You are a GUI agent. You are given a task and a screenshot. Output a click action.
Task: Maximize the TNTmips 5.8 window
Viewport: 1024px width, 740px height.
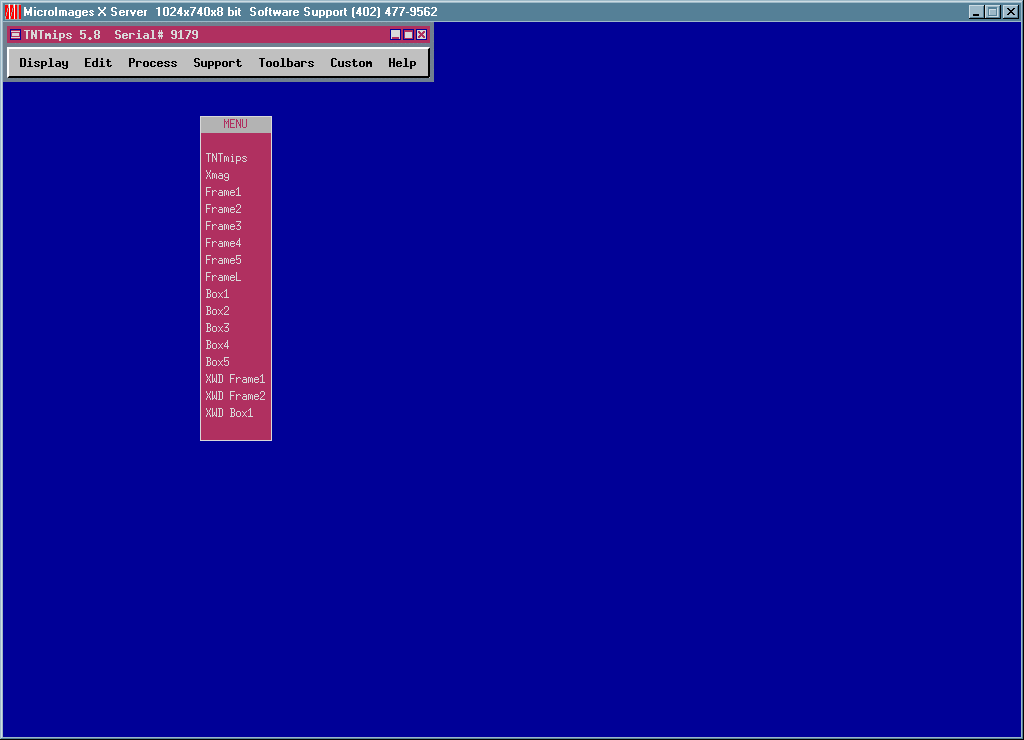tap(408, 35)
